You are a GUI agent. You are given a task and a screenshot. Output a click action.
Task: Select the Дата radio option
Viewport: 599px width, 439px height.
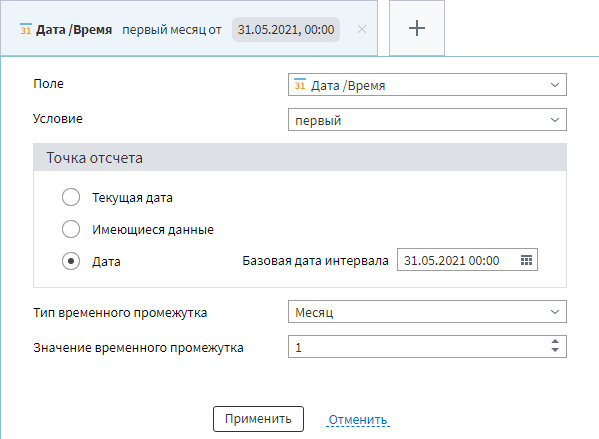click(71, 261)
